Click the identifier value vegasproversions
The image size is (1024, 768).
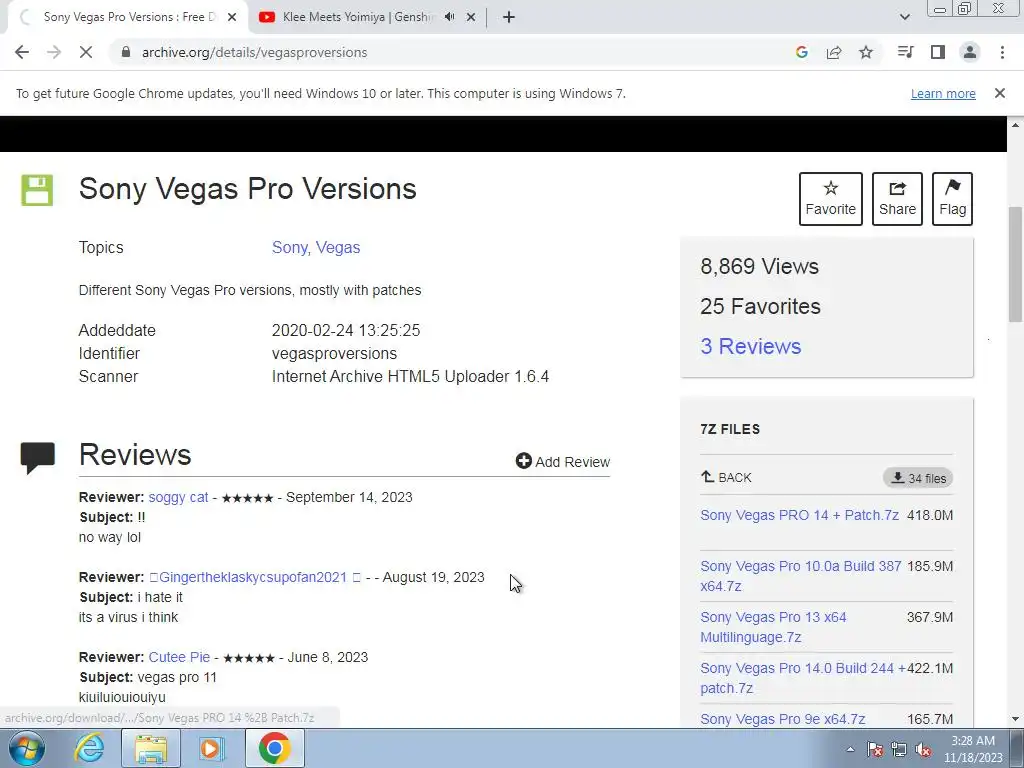[334, 353]
